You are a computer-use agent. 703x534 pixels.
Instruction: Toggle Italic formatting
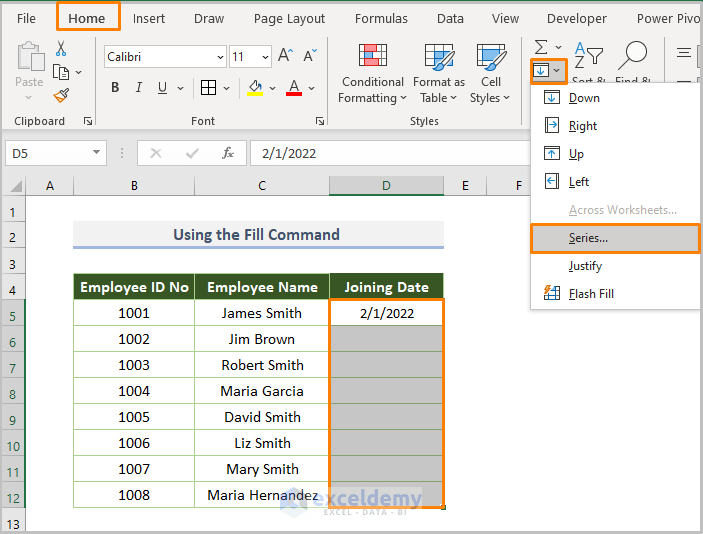pyautogui.click(x=139, y=87)
